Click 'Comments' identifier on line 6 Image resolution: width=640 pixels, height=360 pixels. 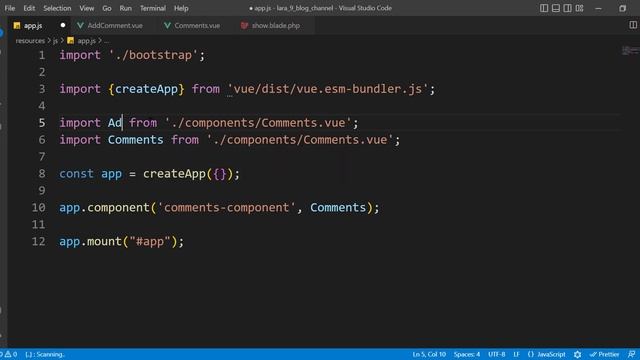coord(136,140)
